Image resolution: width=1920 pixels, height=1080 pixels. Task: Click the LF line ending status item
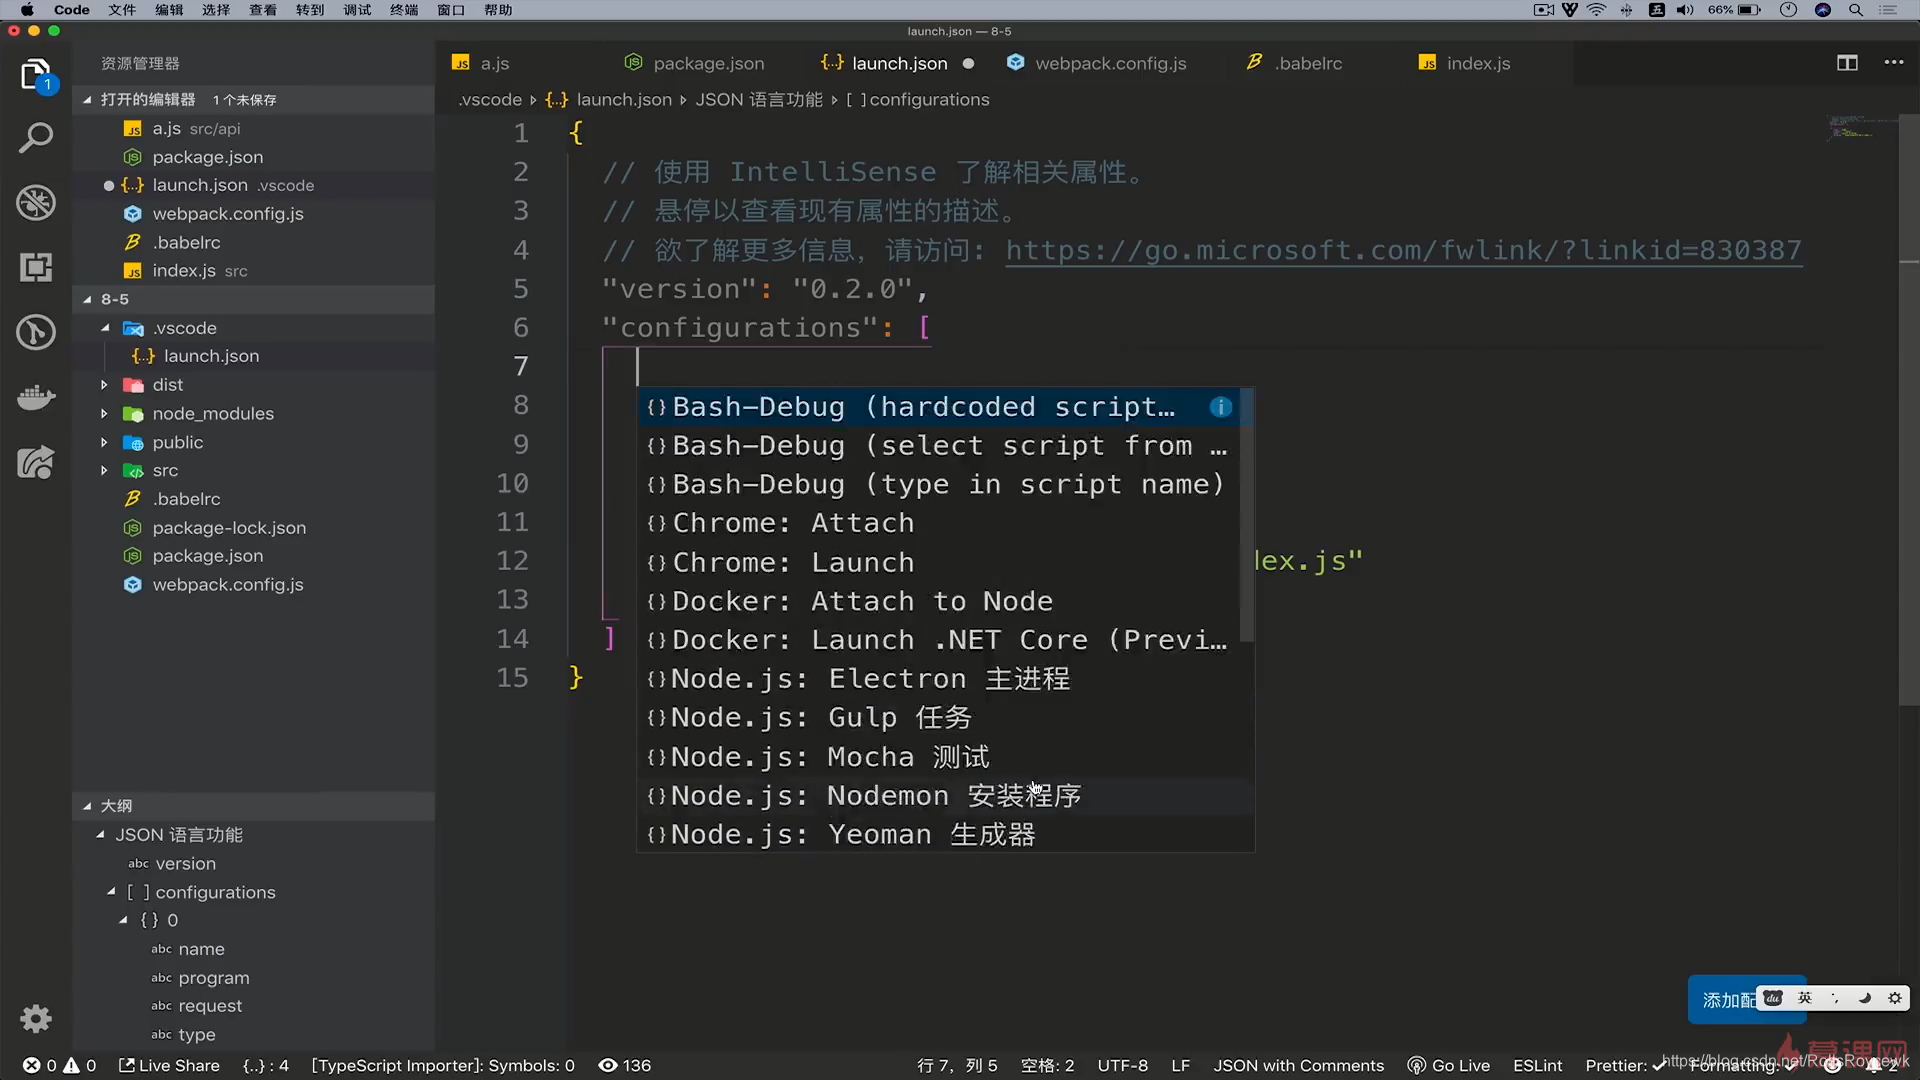tap(1180, 1066)
